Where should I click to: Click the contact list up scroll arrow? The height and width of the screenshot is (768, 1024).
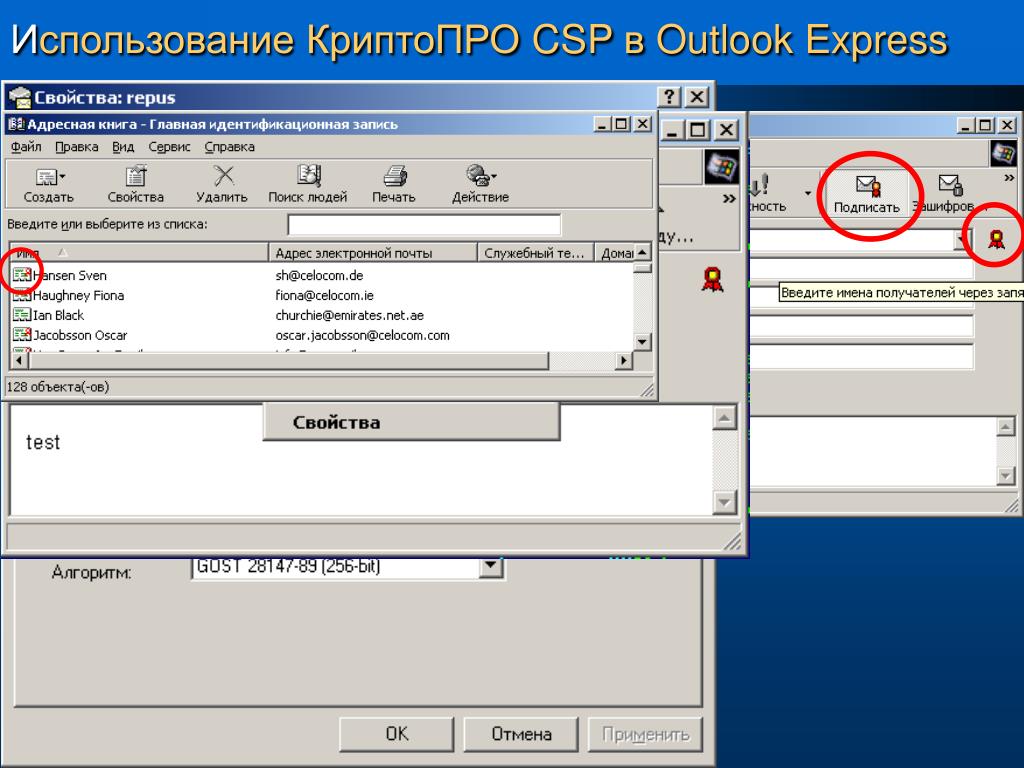[x=642, y=252]
